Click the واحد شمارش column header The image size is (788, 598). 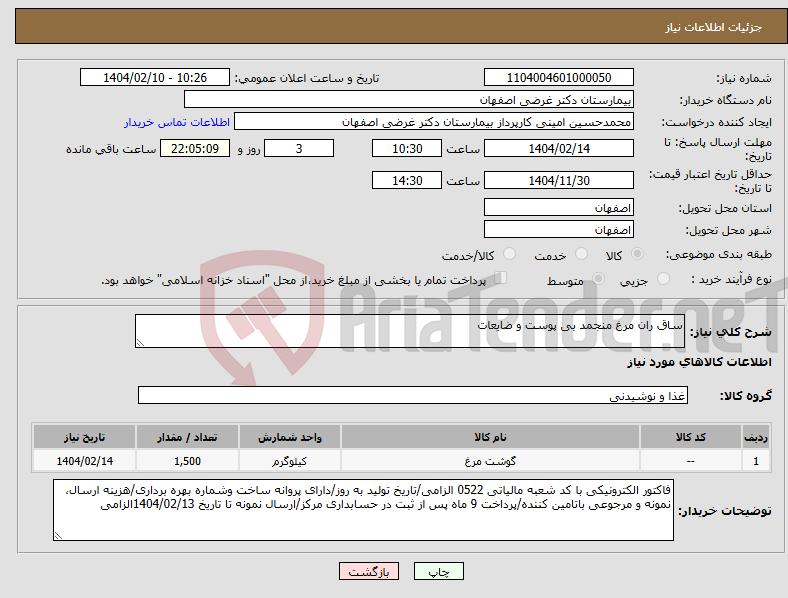[x=290, y=437]
